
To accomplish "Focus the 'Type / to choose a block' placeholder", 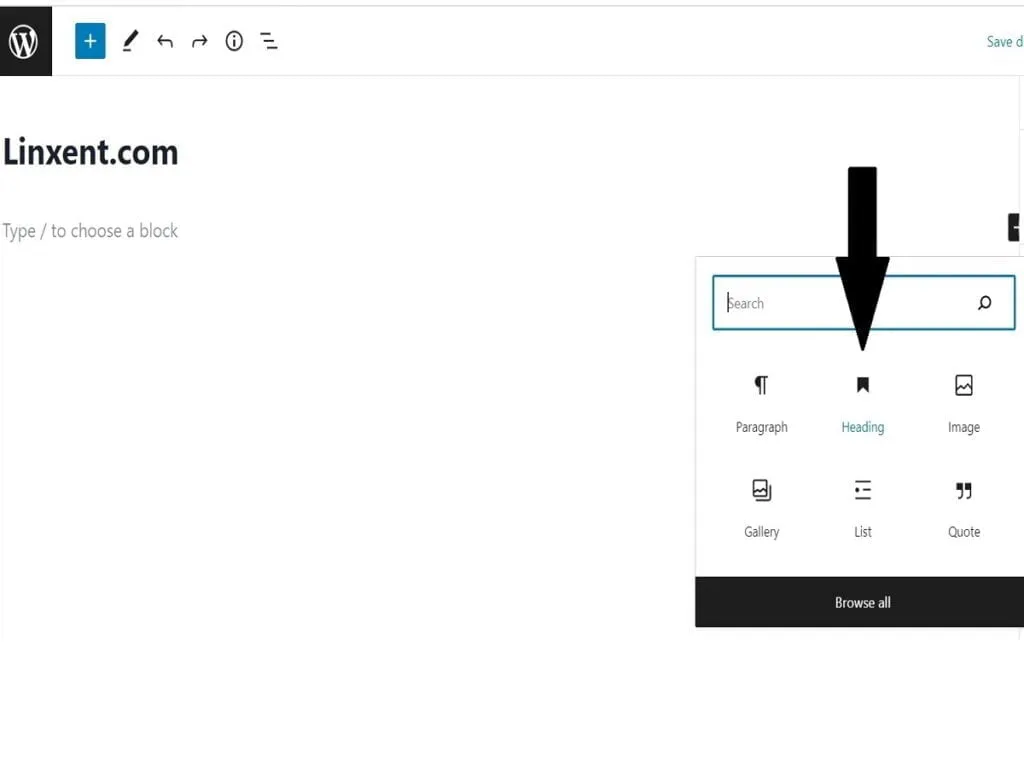I will (90, 231).
